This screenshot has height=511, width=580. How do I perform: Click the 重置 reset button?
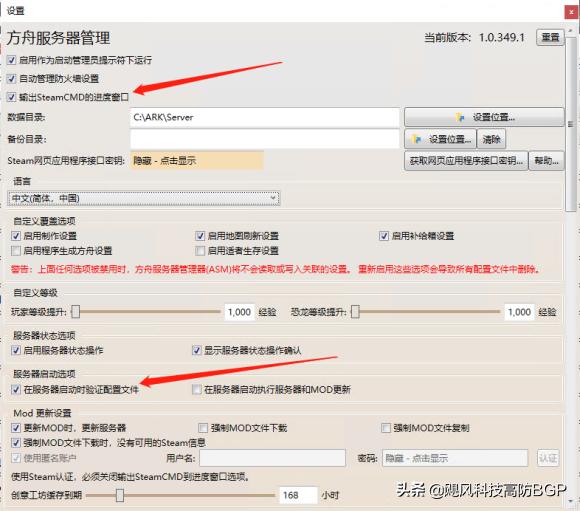pos(550,37)
